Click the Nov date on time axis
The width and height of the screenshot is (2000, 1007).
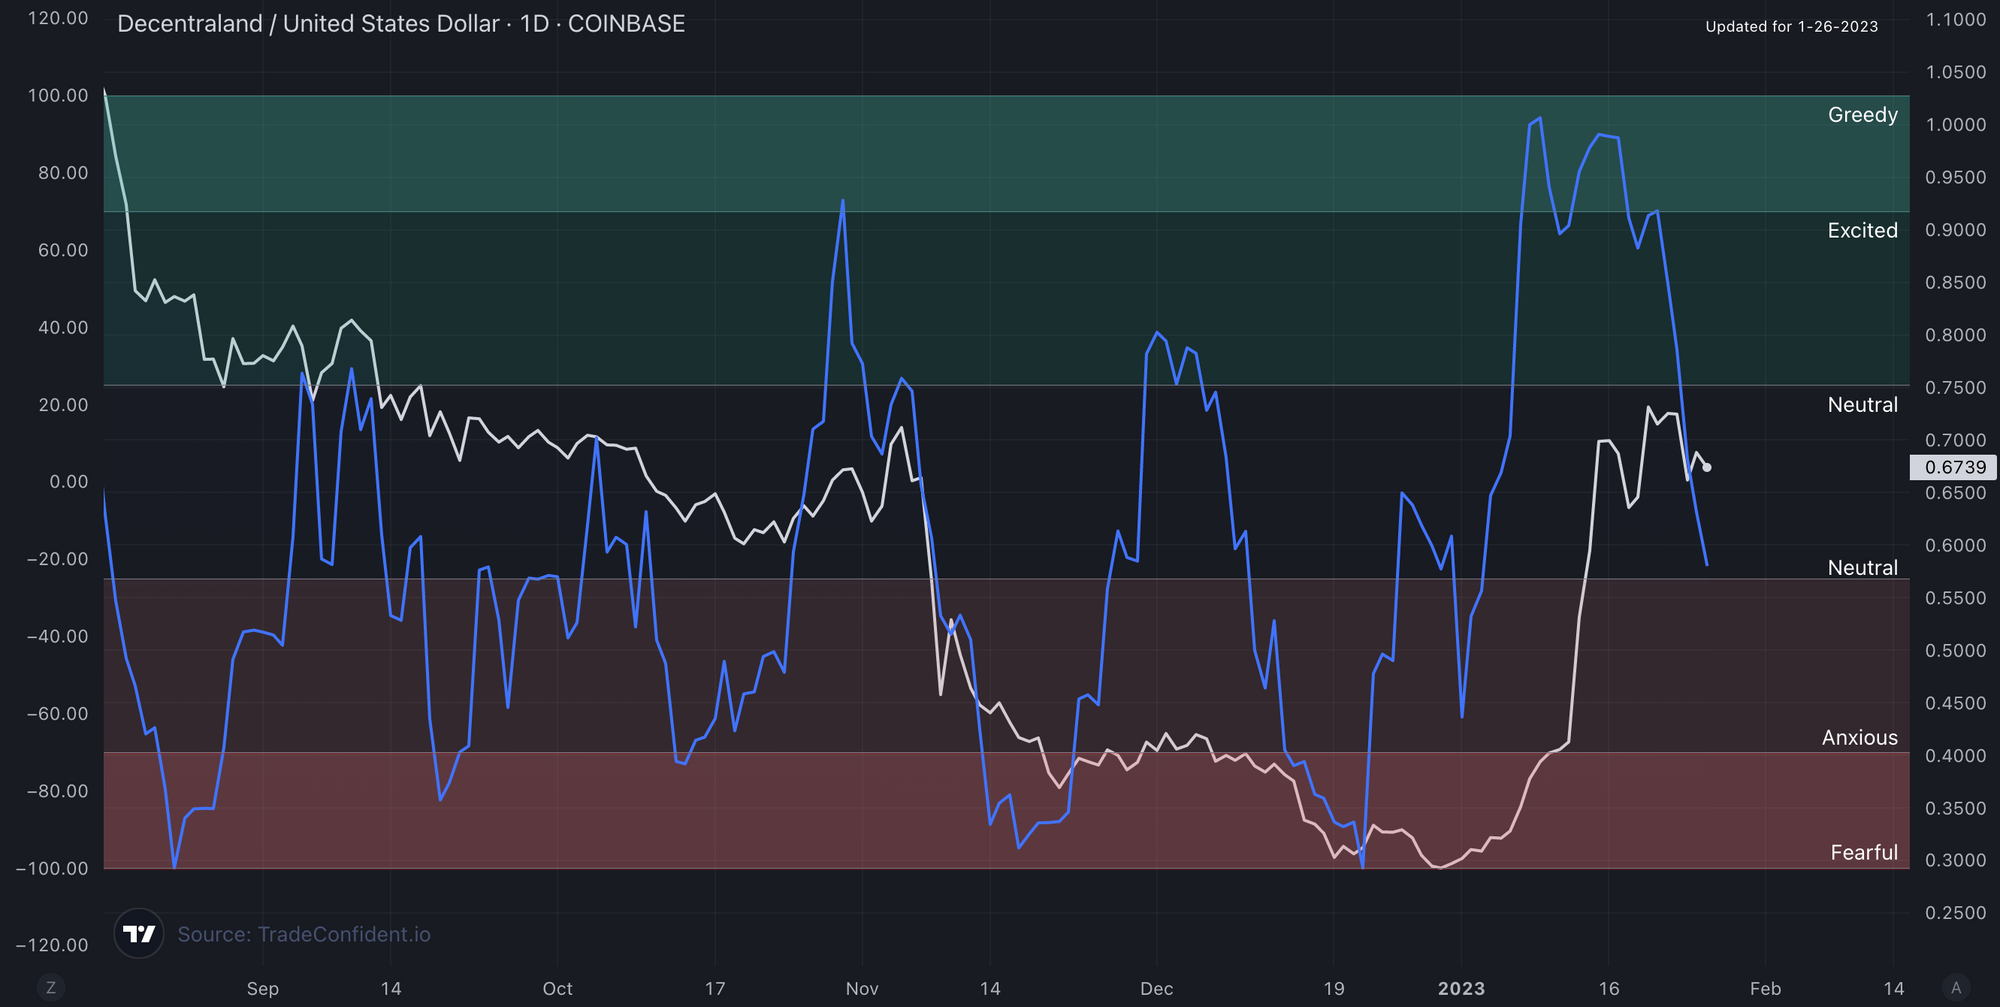pos(862,988)
